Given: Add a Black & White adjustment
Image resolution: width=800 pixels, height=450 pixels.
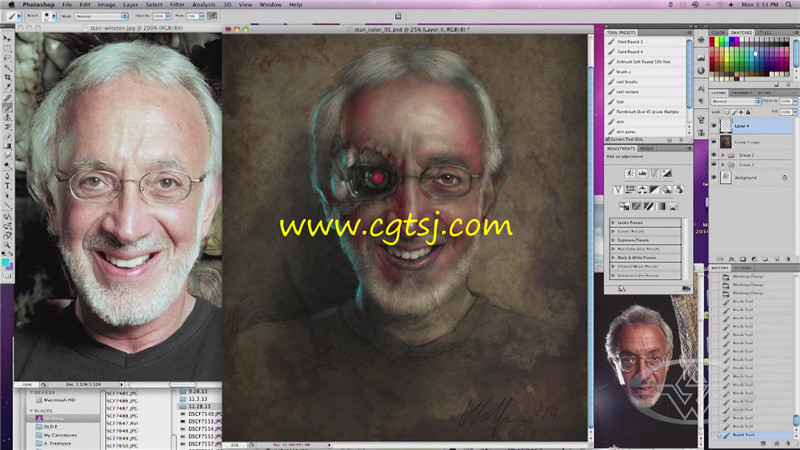Looking at the screenshot, I should coord(655,190).
